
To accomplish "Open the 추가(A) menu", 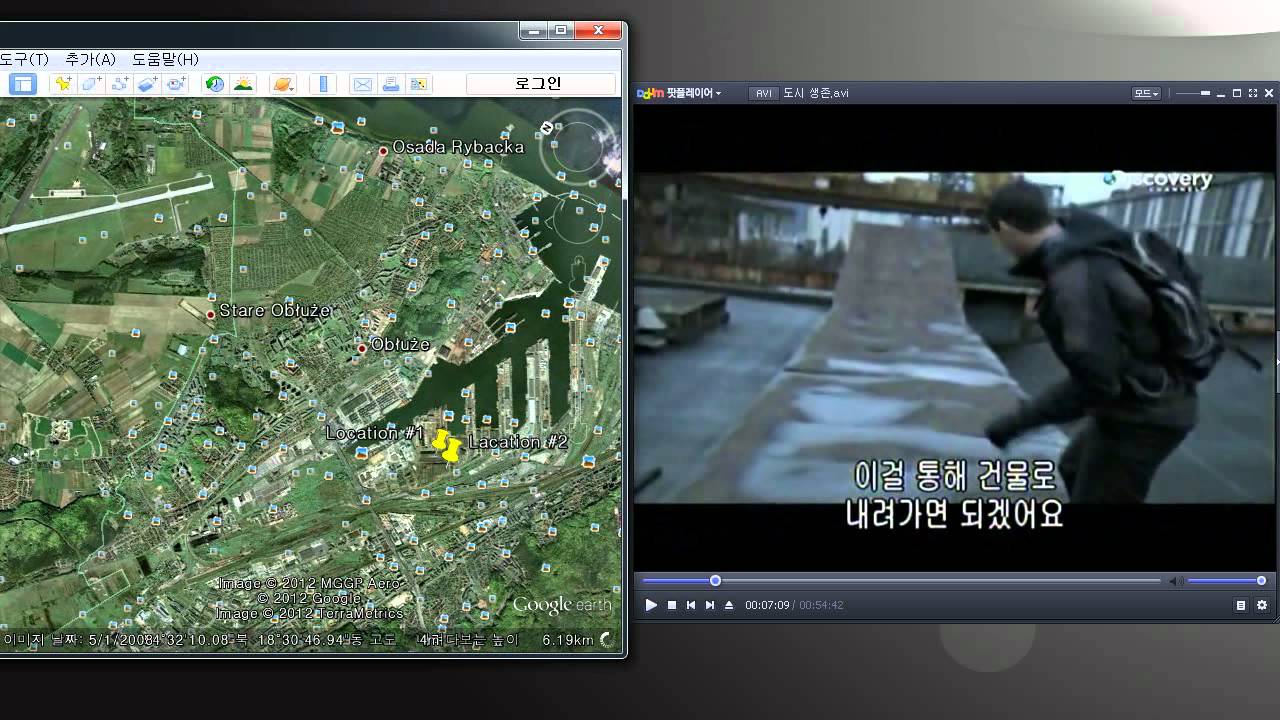I will pos(91,59).
